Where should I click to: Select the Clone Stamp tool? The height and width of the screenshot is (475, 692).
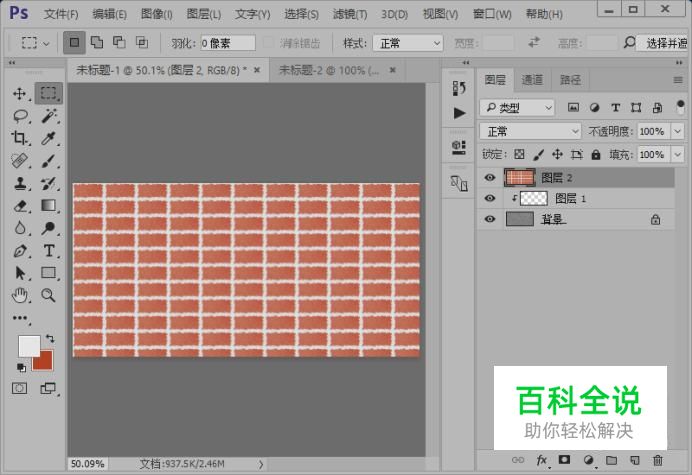(x=20, y=183)
